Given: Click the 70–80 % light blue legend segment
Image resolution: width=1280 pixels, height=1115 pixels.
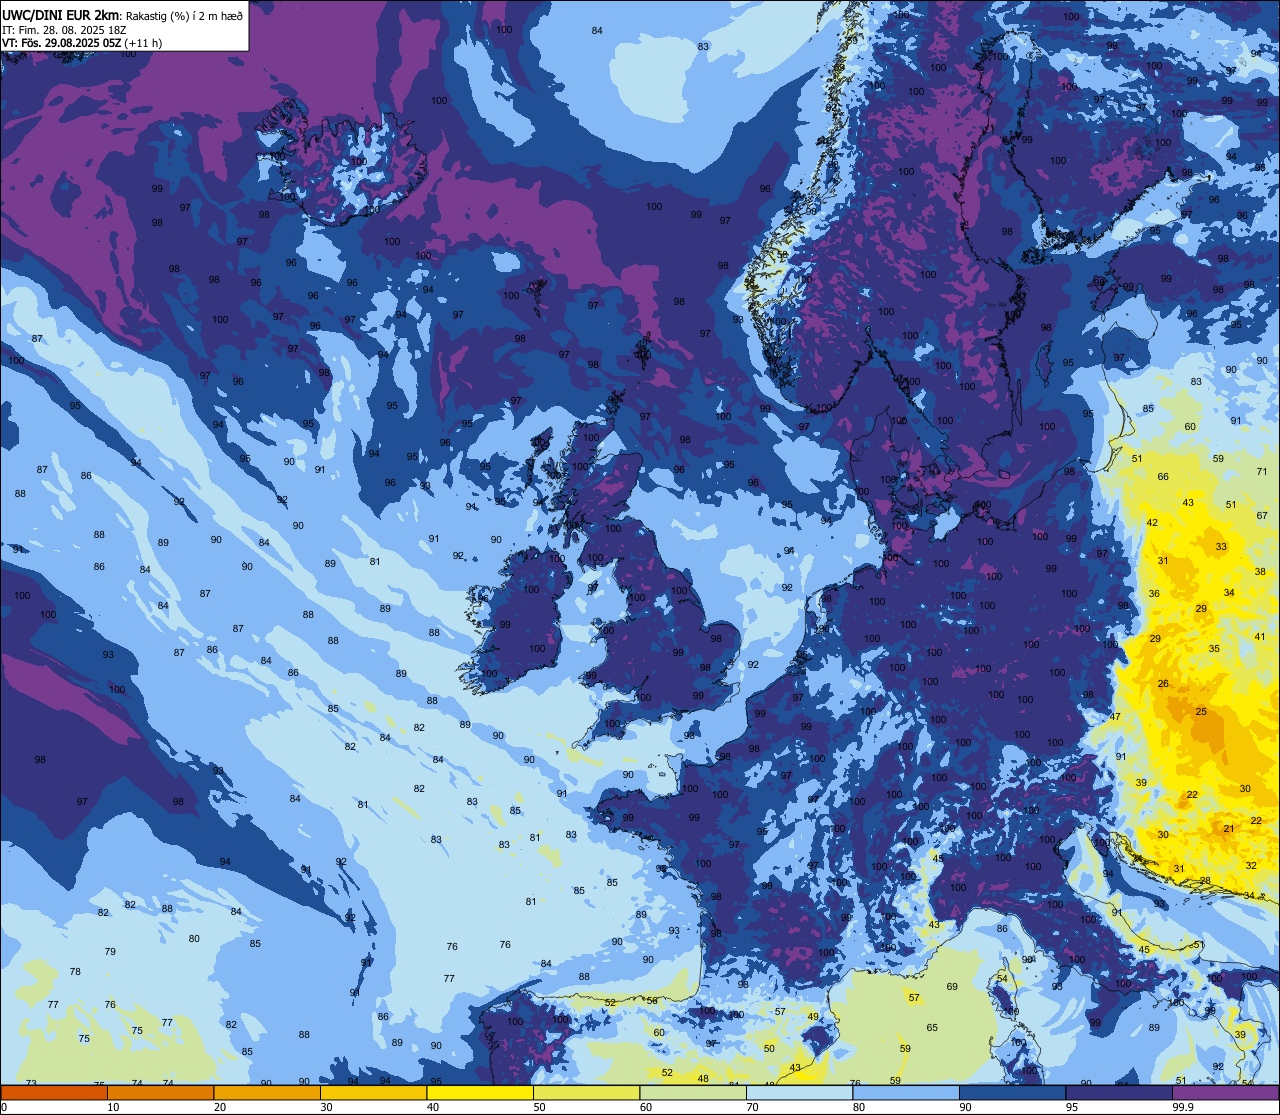Looking at the screenshot, I should point(799,1093).
